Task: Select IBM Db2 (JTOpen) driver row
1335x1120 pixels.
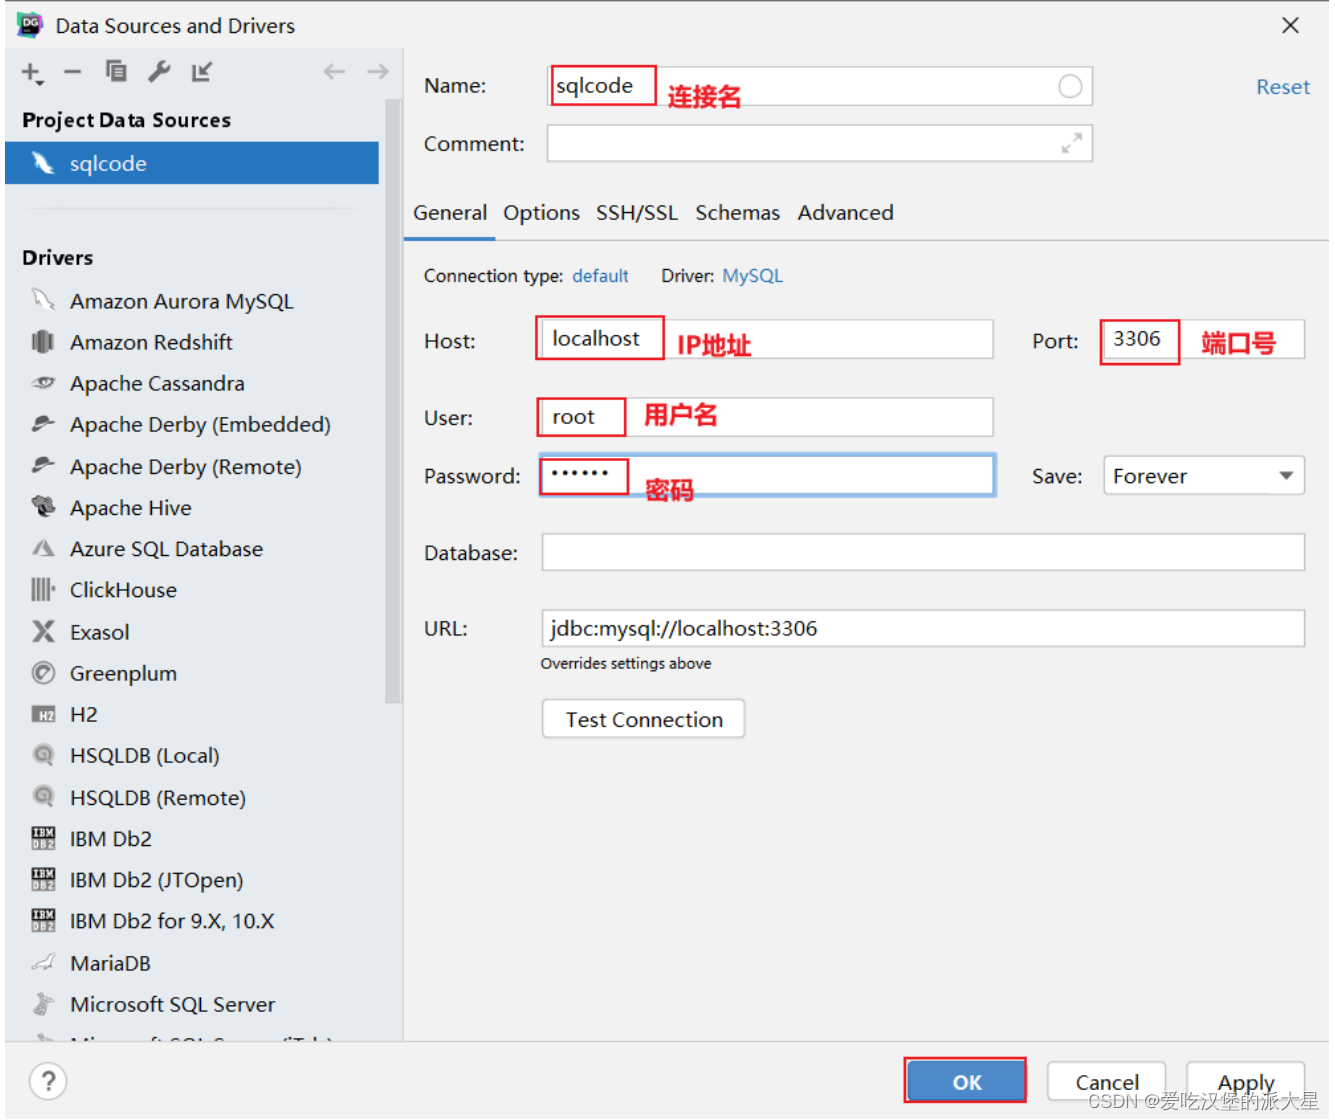Action: point(192,880)
